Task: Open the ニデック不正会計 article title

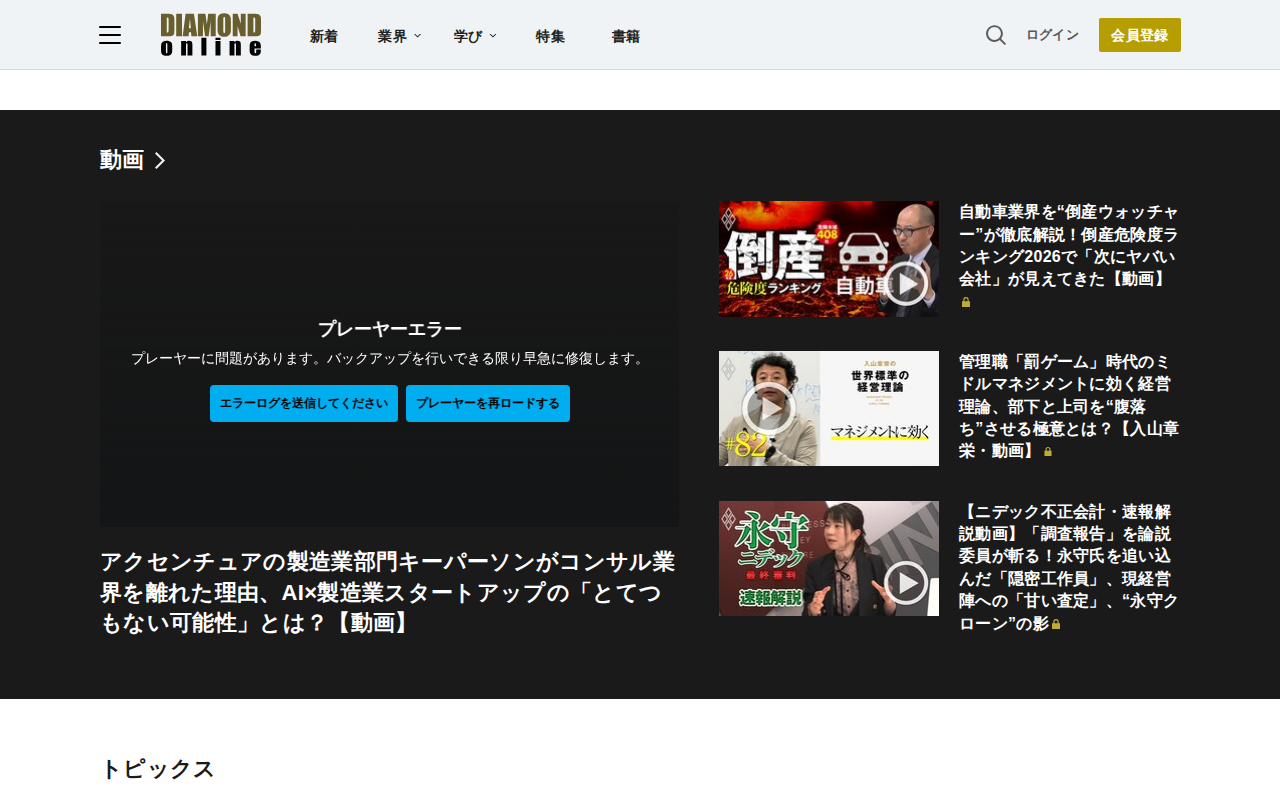Action: (x=1069, y=567)
